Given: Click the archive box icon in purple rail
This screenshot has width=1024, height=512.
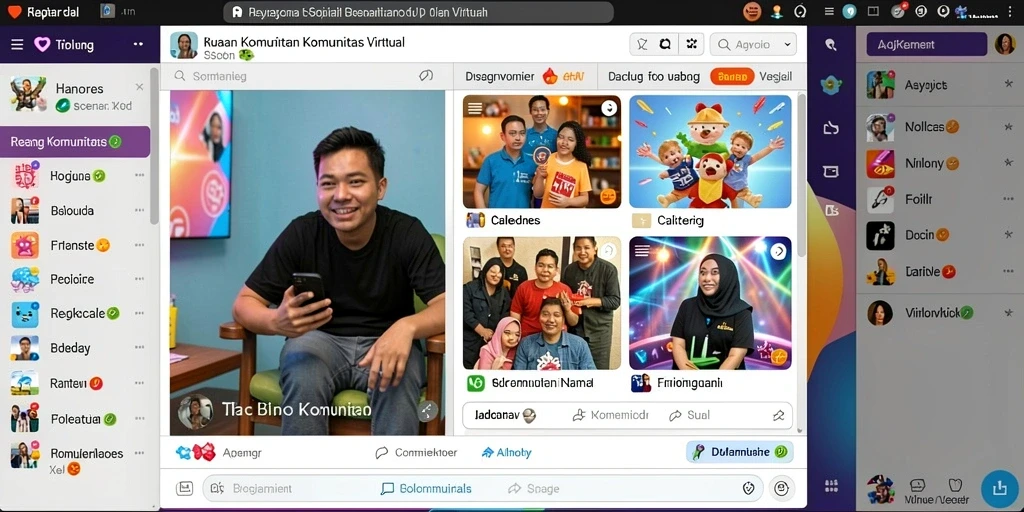Looking at the screenshot, I should [x=831, y=171].
